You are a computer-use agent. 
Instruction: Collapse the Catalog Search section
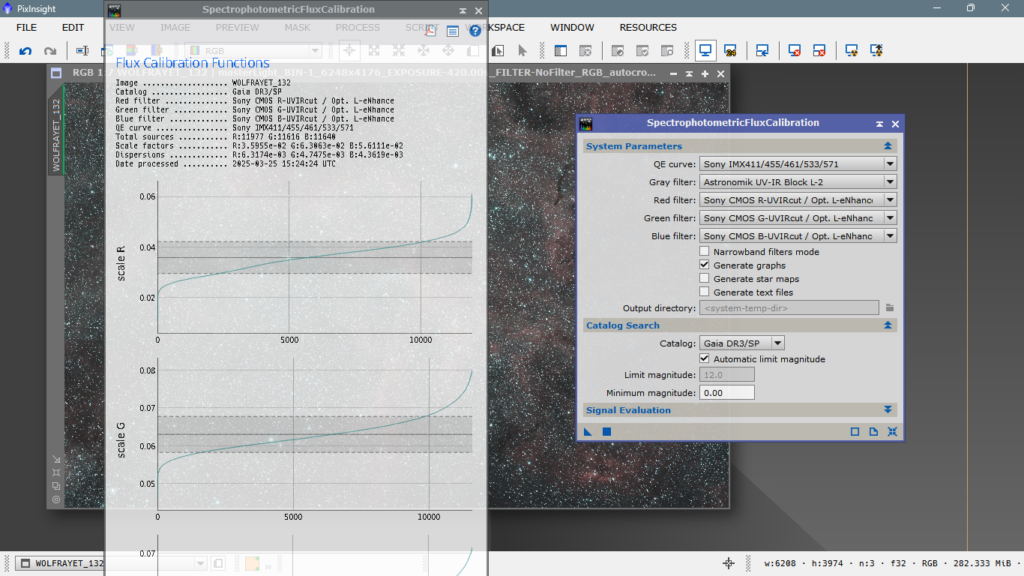(888, 325)
